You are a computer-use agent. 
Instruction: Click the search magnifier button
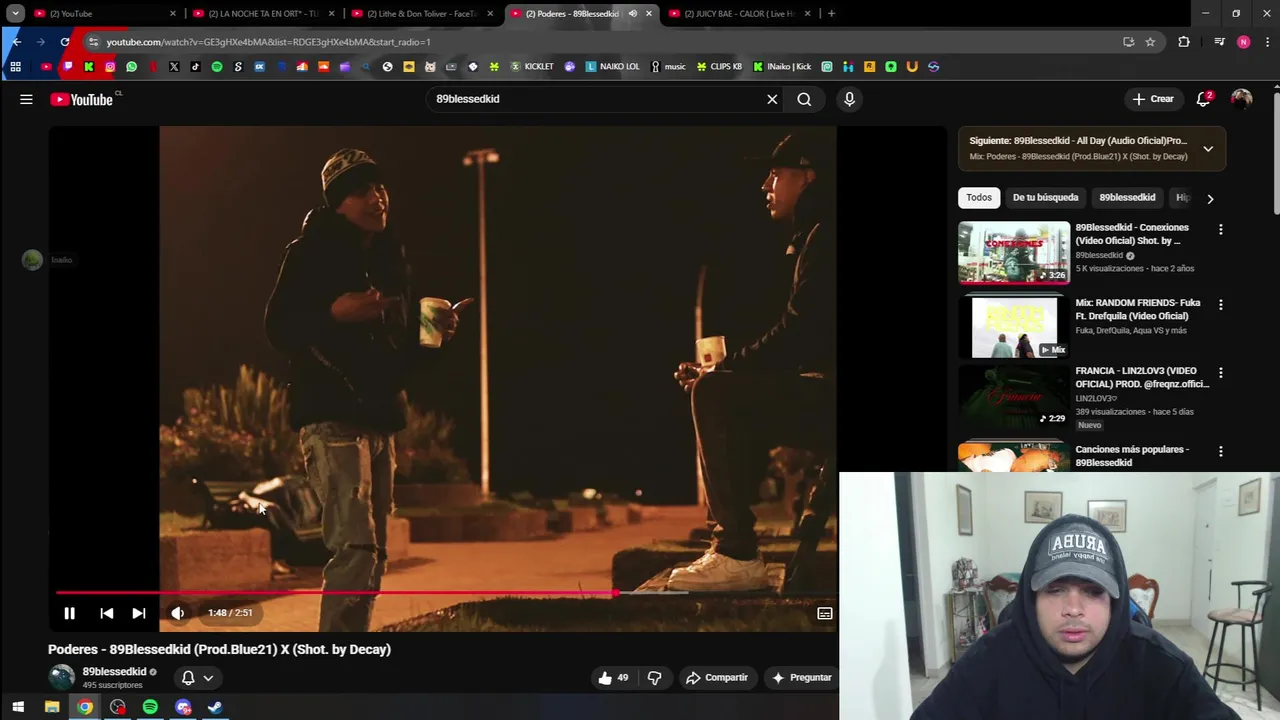point(804,99)
